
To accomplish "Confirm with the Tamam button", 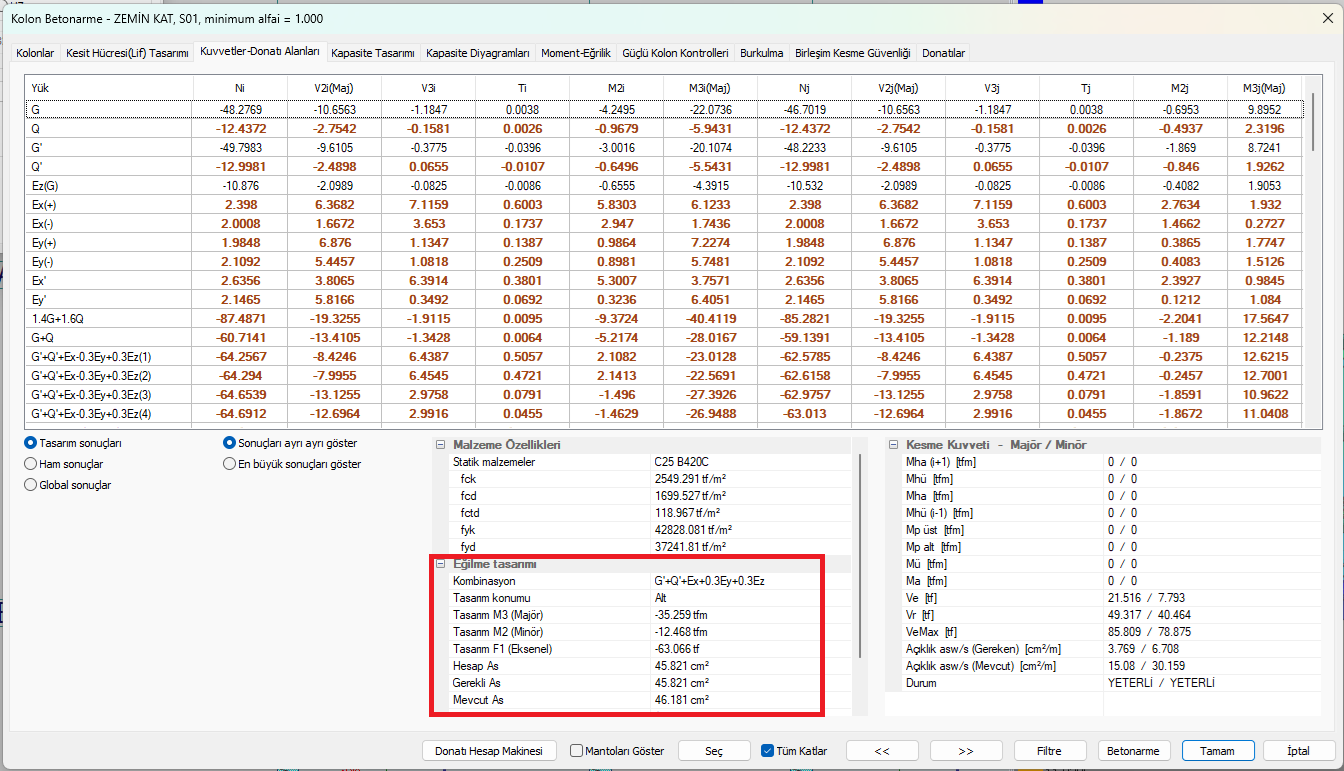I will pyautogui.click(x=1218, y=751).
